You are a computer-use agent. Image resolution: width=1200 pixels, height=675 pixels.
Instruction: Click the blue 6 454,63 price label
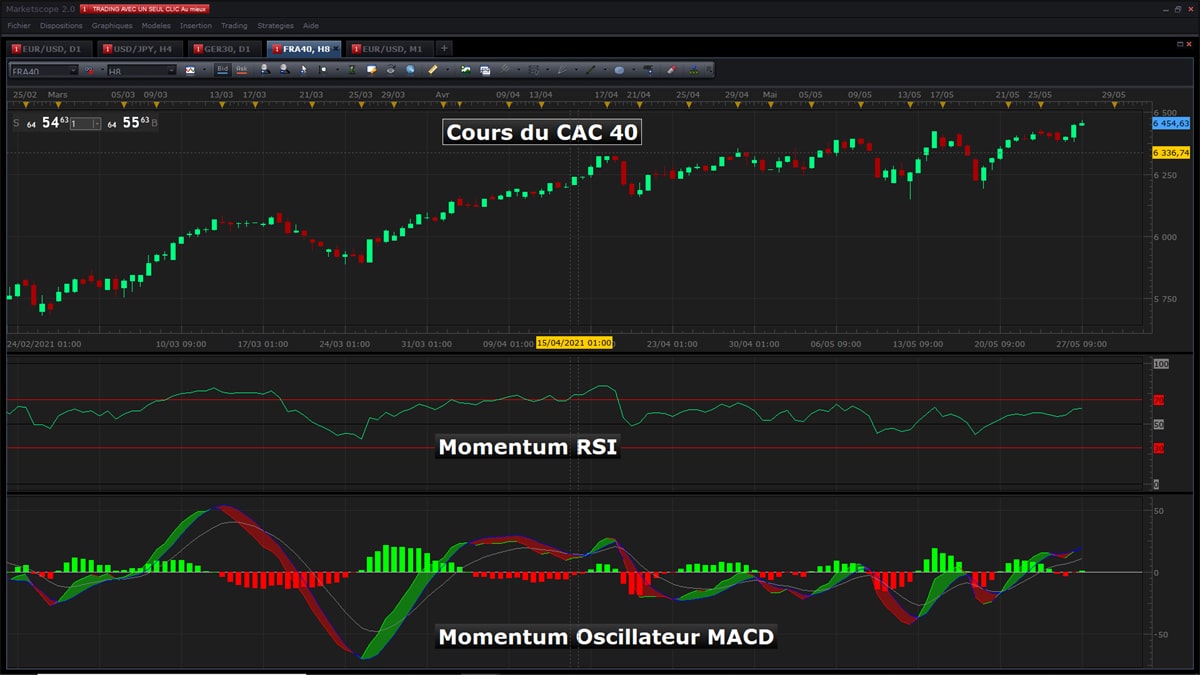pos(1170,123)
